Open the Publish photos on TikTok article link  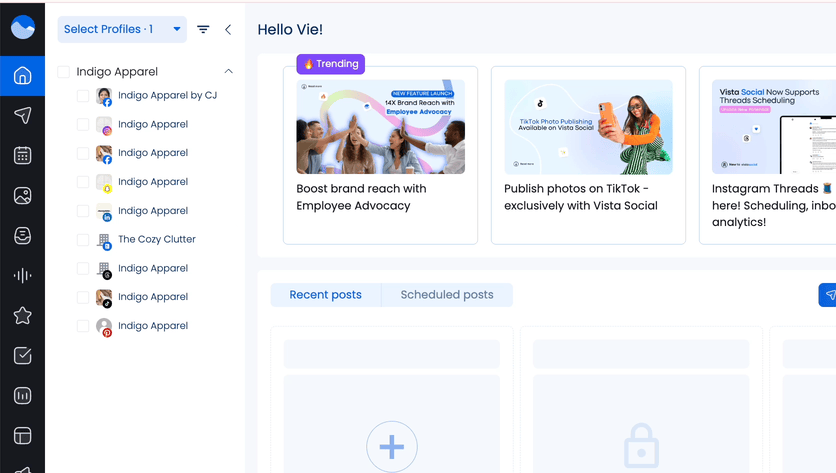tap(581, 197)
